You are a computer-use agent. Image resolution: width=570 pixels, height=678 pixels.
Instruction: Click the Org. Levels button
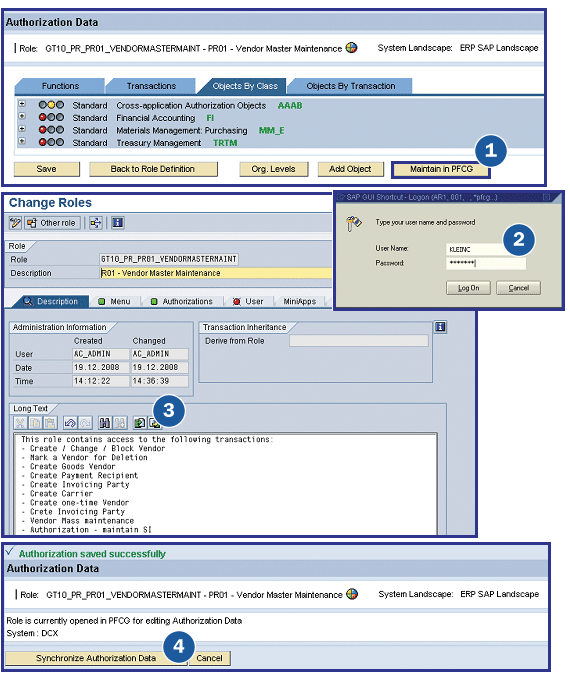click(x=274, y=169)
